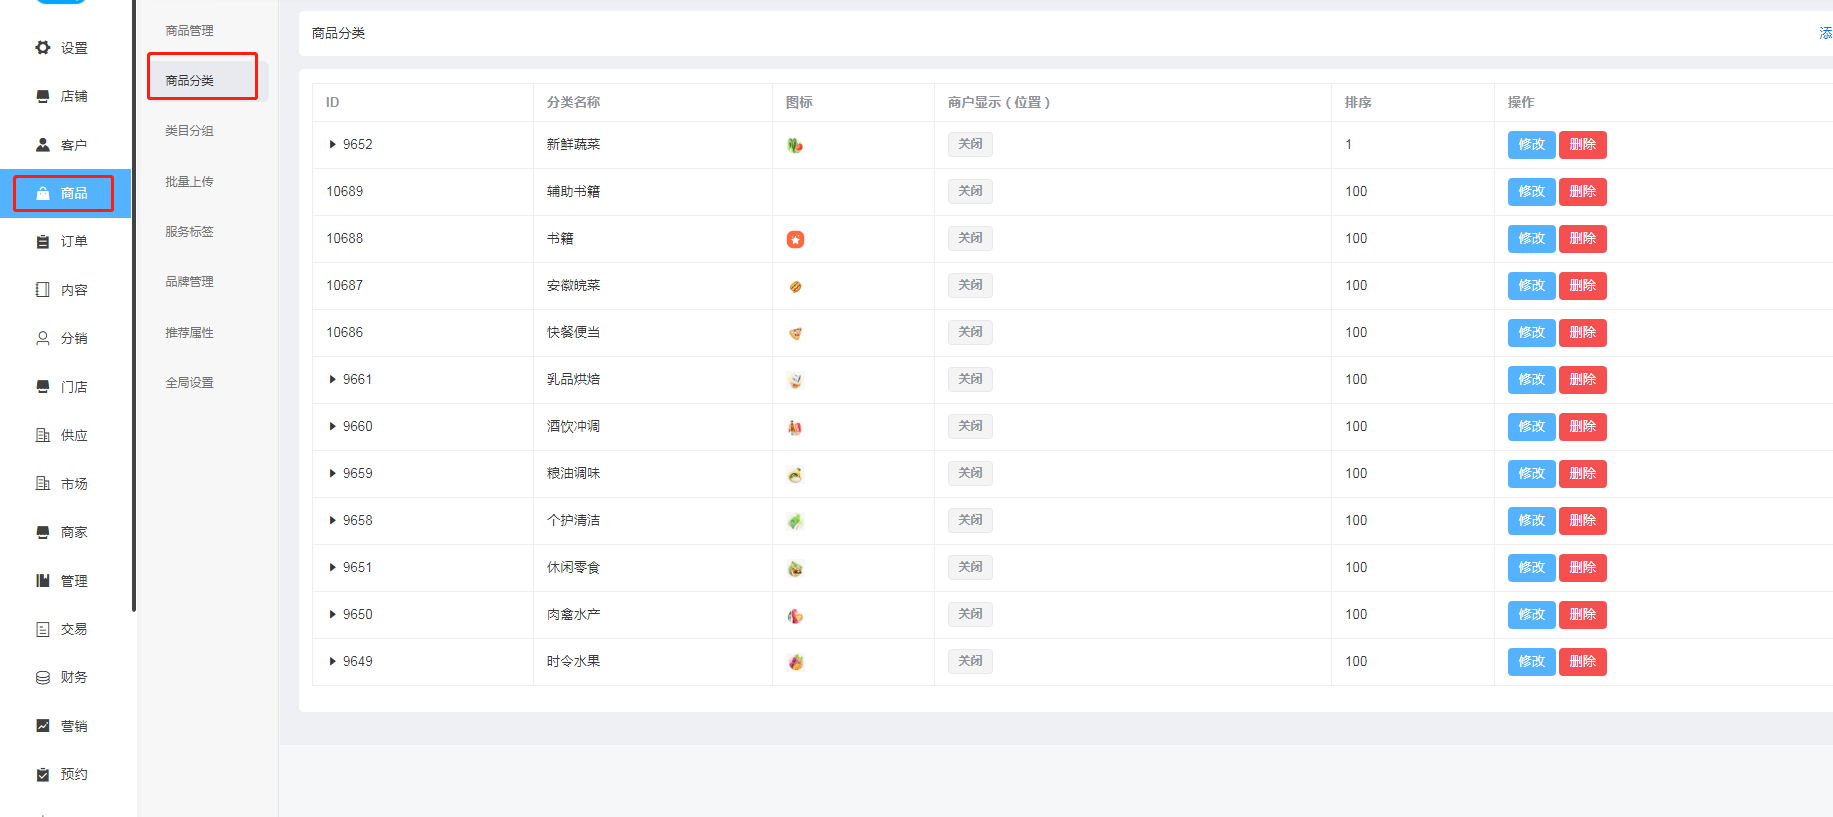The height and width of the screenshot is (817, 1833).
Task: Click the 交易 document icon
Action: 43,629
